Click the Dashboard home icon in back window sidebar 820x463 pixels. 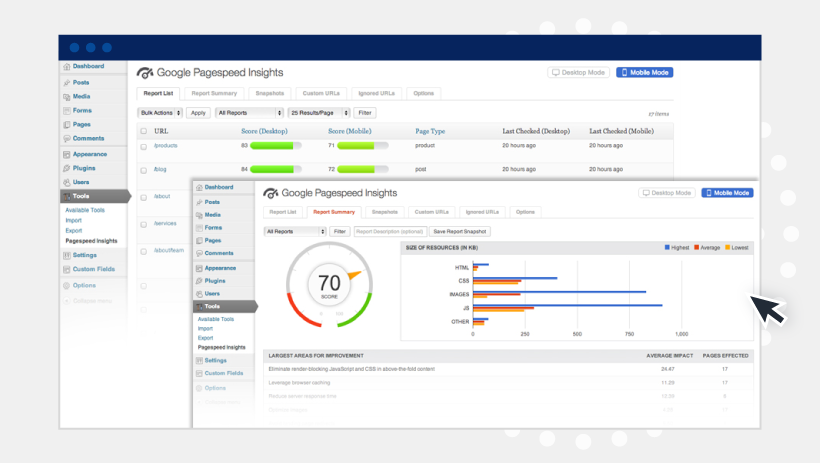tap(66, 67)
